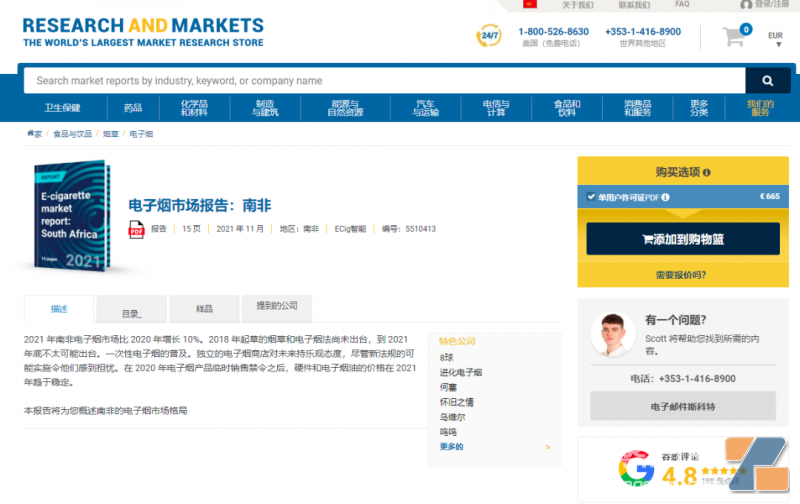Click the US phone number 1-800-526-8630

[554, 32]
